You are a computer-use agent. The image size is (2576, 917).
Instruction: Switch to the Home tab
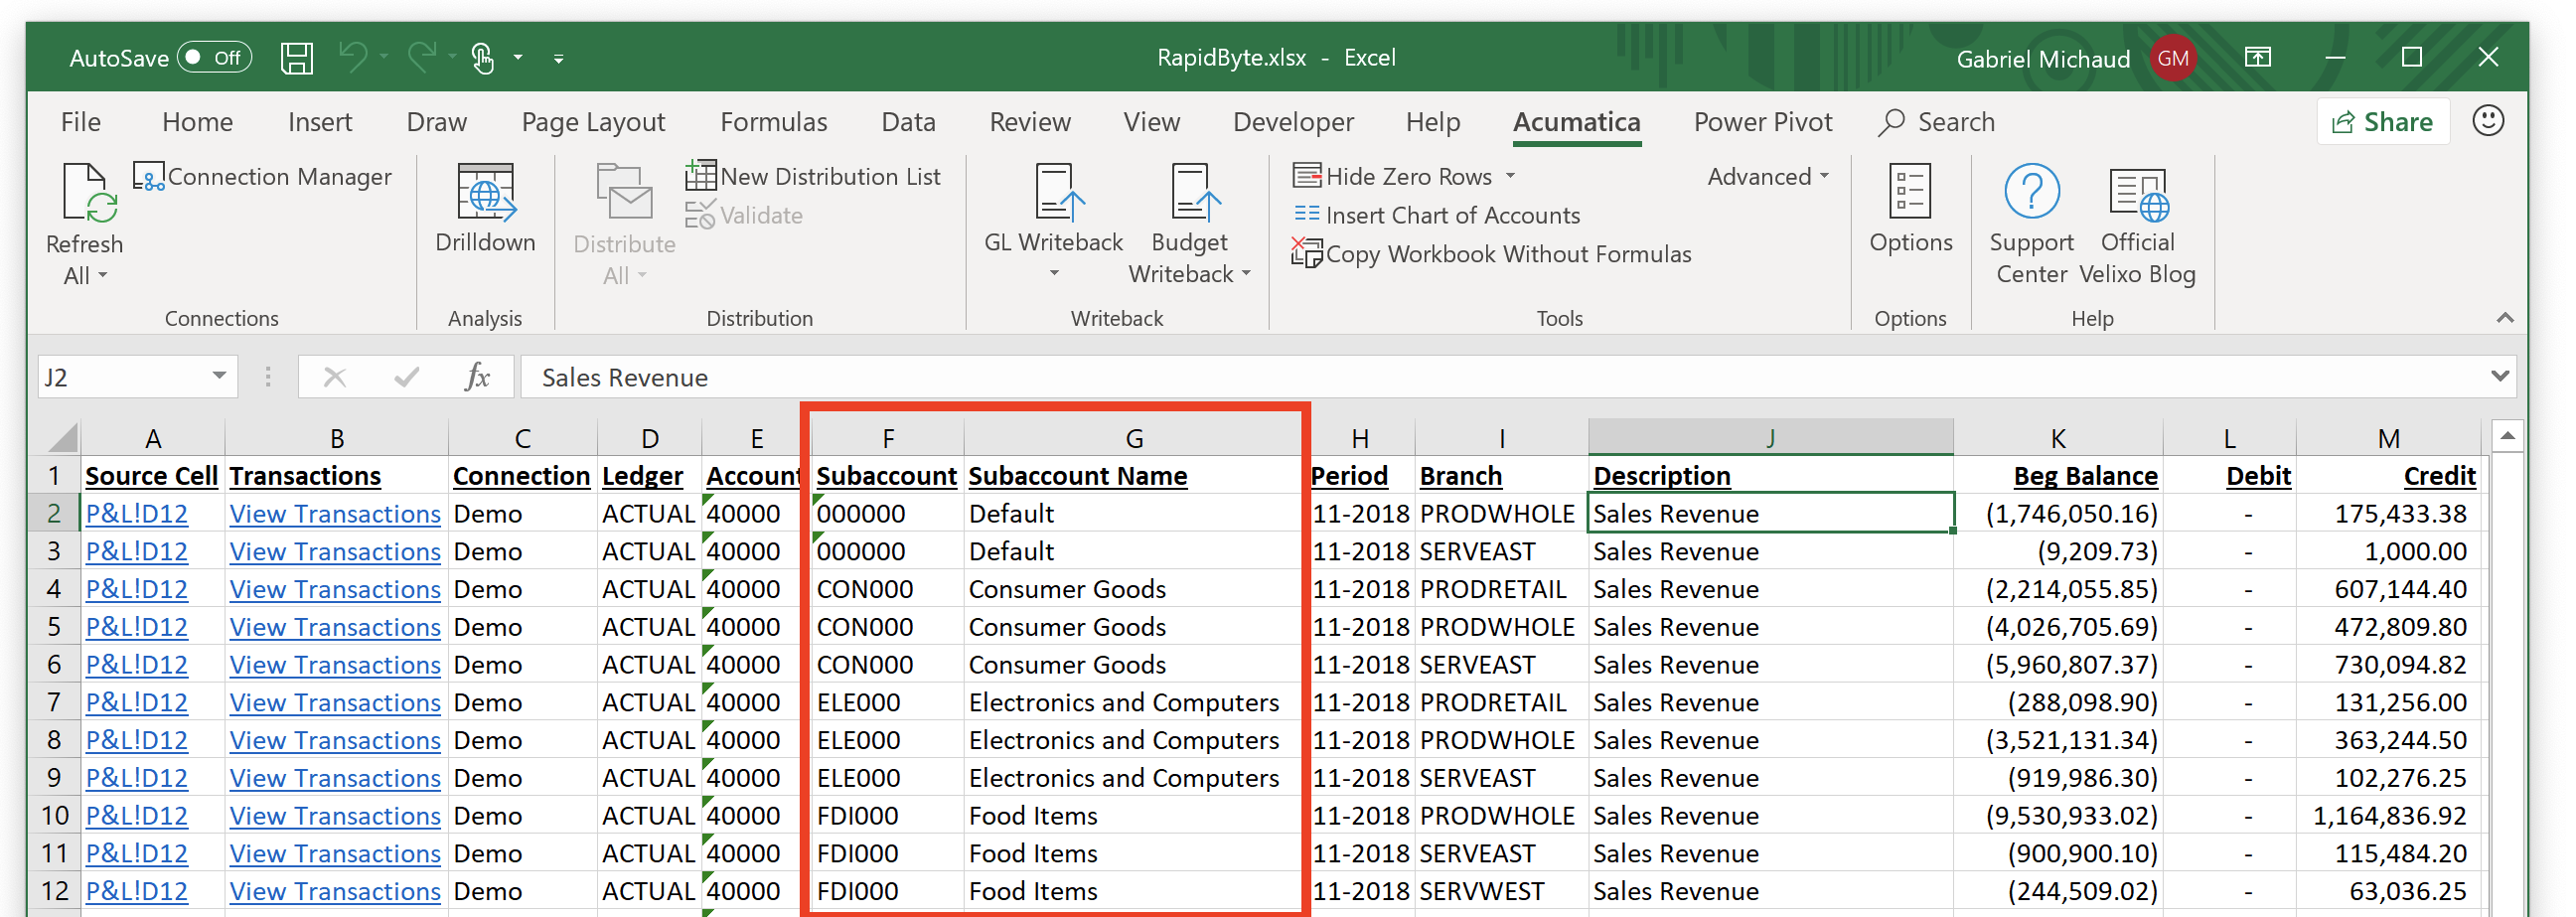coord(197,122)
